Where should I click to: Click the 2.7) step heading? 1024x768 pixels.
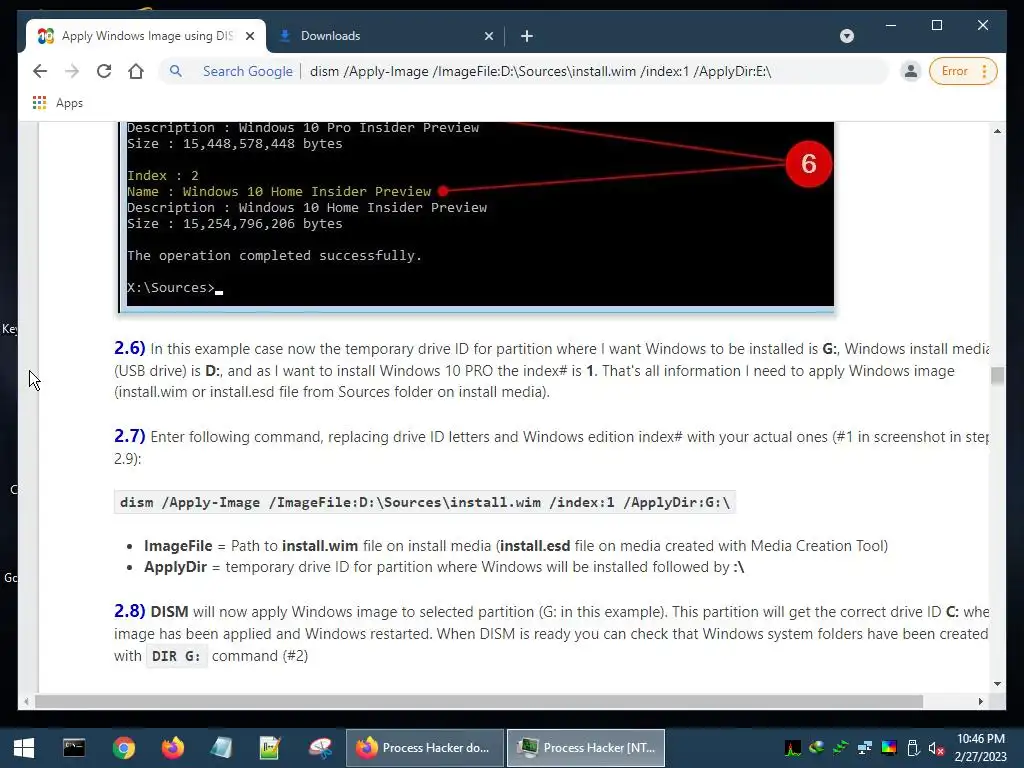[x=129, y=436]
